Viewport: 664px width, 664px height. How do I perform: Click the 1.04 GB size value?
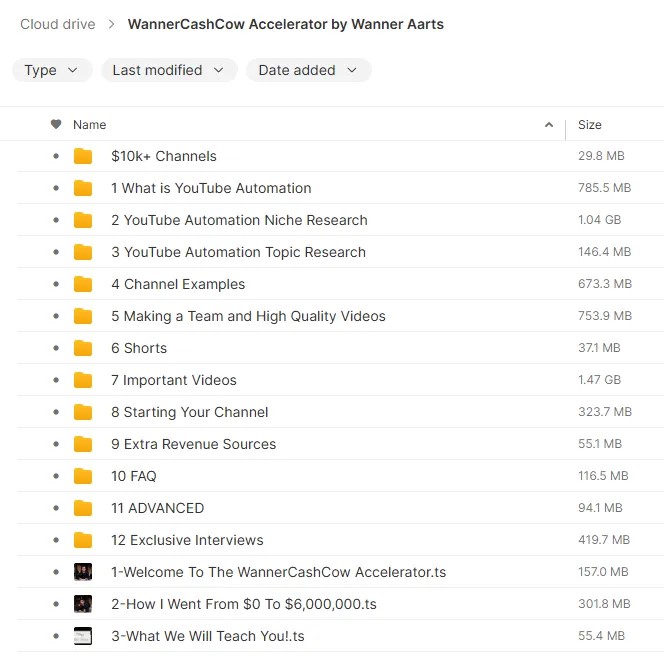(600, 220)
